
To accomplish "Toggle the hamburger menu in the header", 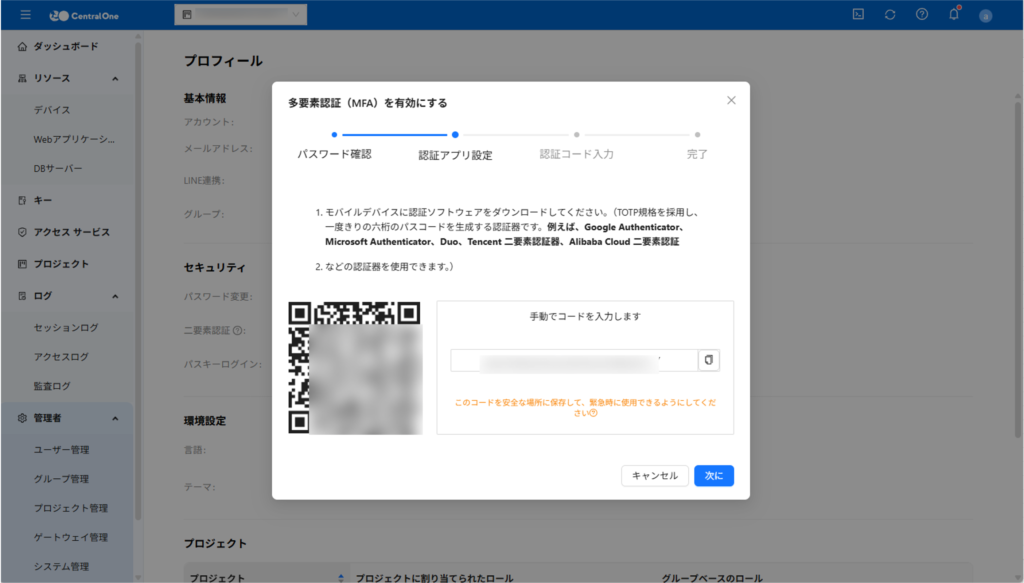I will coord(25,15).
